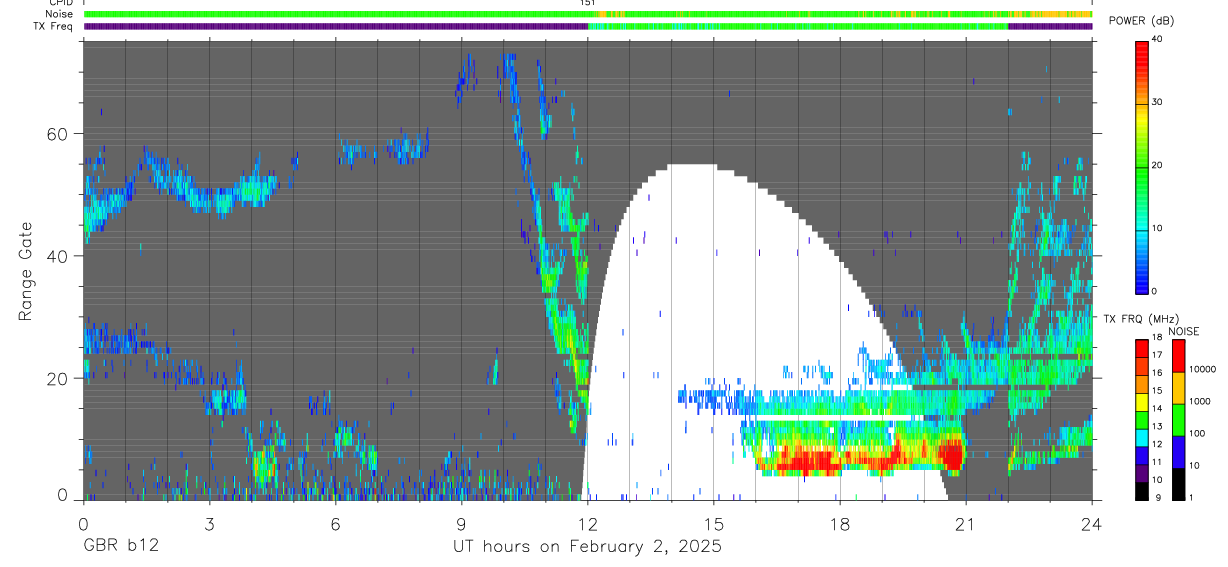Click the "14" label on TX FRQ legend
This screenshot has width=1228, height=567.
point(1157,409)
